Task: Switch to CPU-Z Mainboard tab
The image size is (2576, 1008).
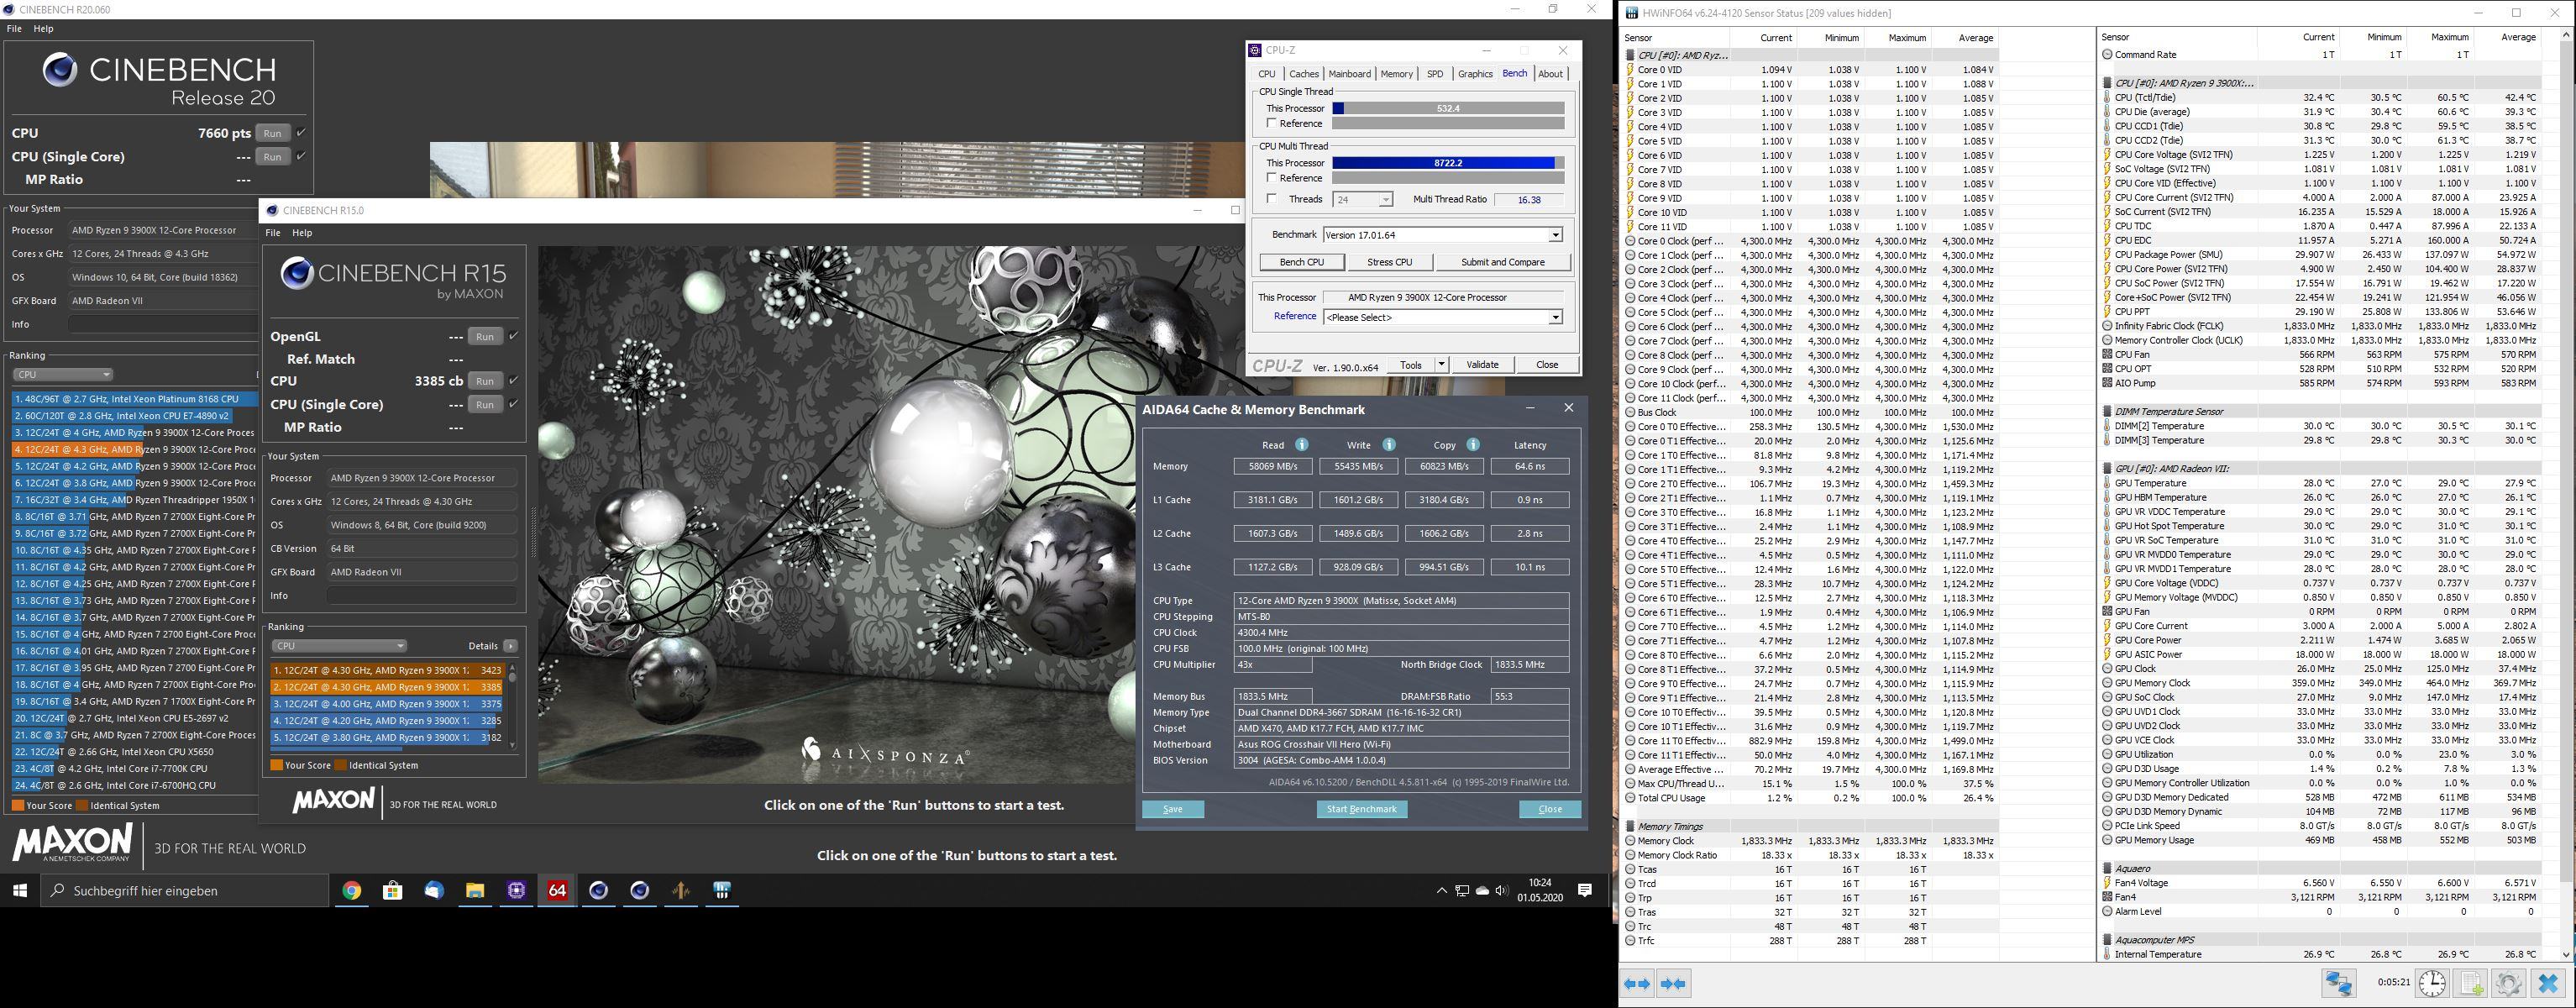Action: tap(1349, 73)
